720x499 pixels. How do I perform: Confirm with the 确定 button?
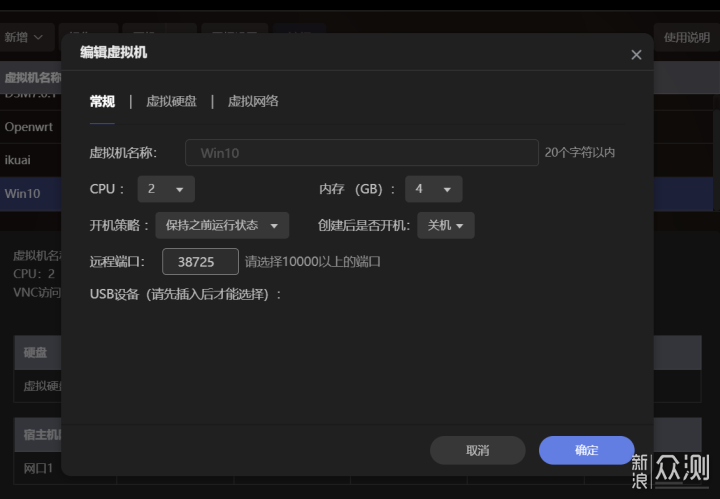point(586,450)
